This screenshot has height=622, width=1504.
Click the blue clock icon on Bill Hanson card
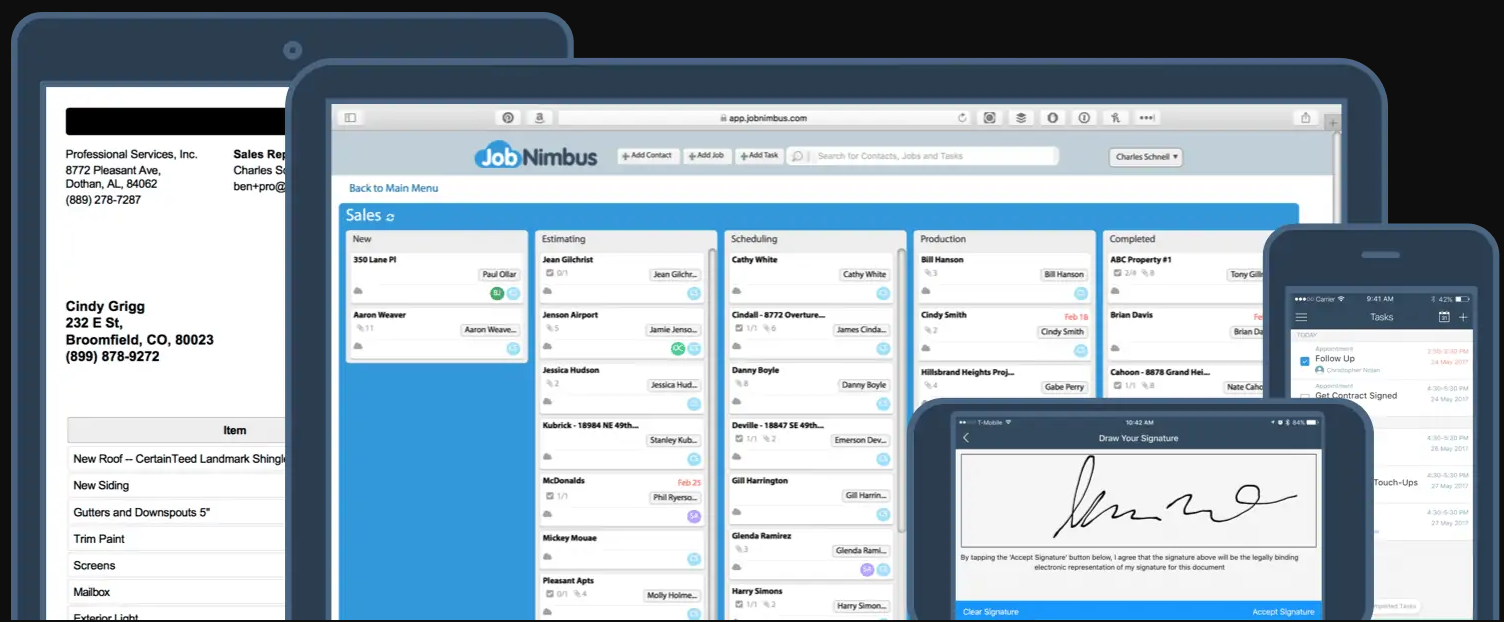[x=1081, y=293]
